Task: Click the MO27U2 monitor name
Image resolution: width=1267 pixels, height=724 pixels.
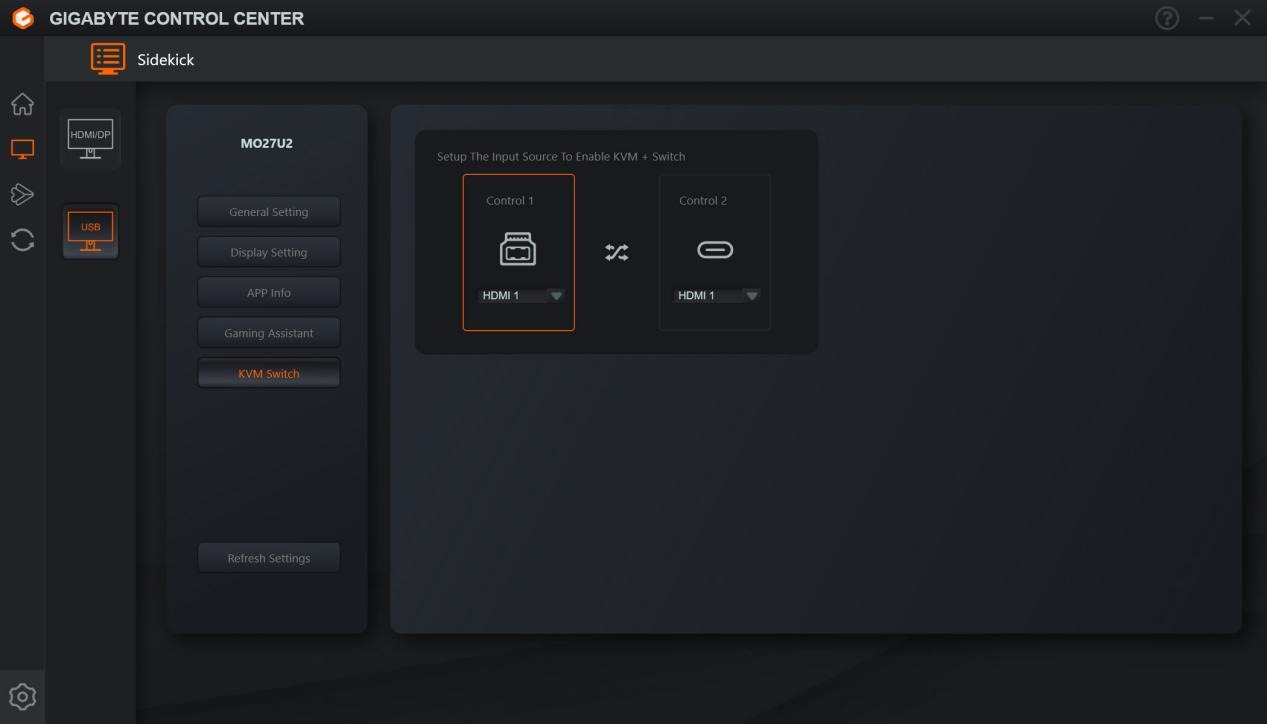Action: (267, 144)
